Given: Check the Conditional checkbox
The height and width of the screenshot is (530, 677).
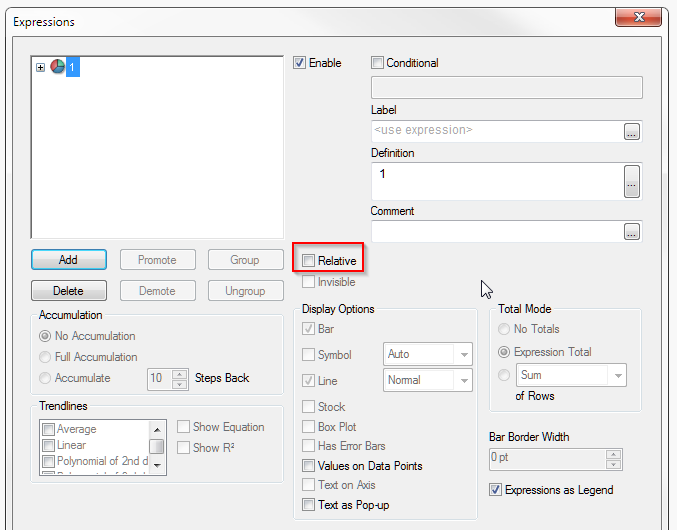Looking at the screenshot, I should coord(377,63).
